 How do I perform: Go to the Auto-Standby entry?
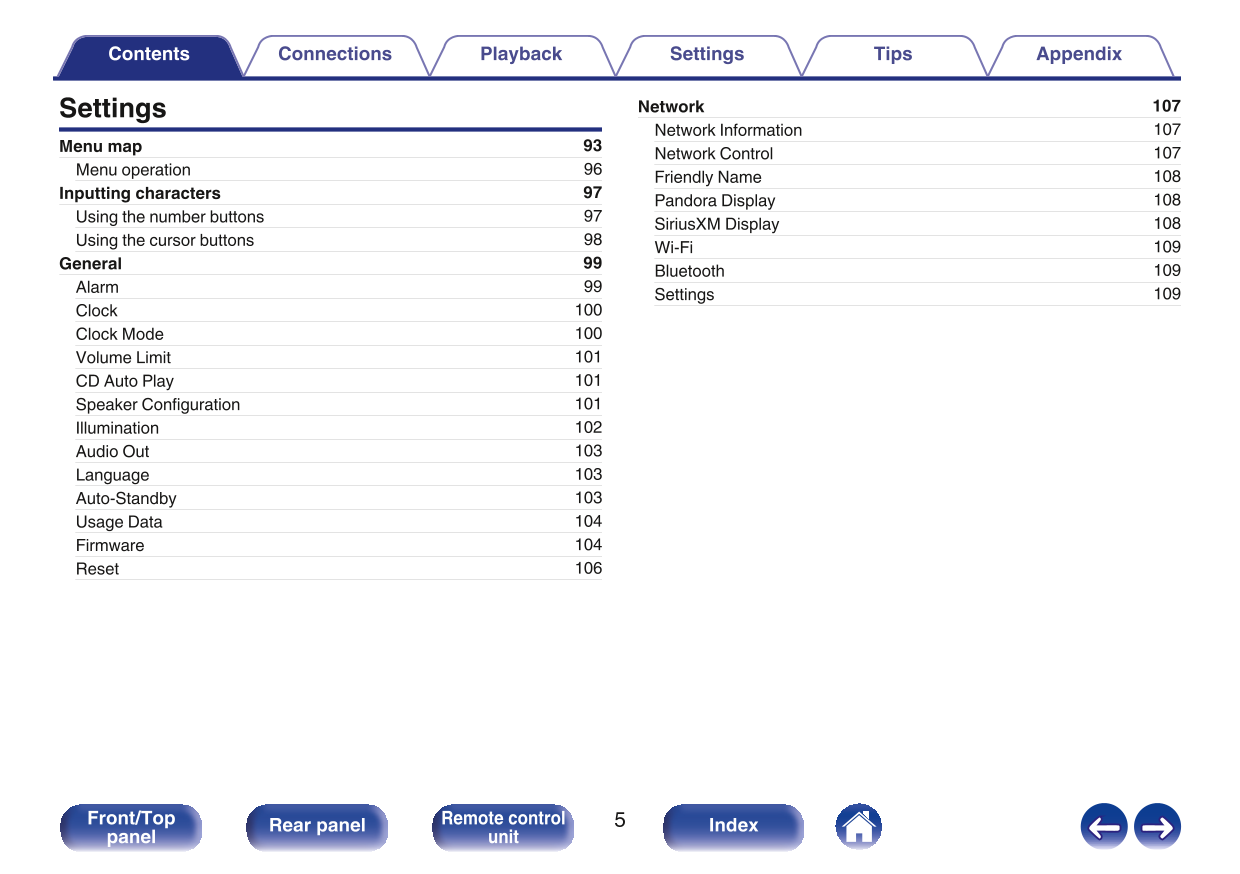(x=126, y=498)
